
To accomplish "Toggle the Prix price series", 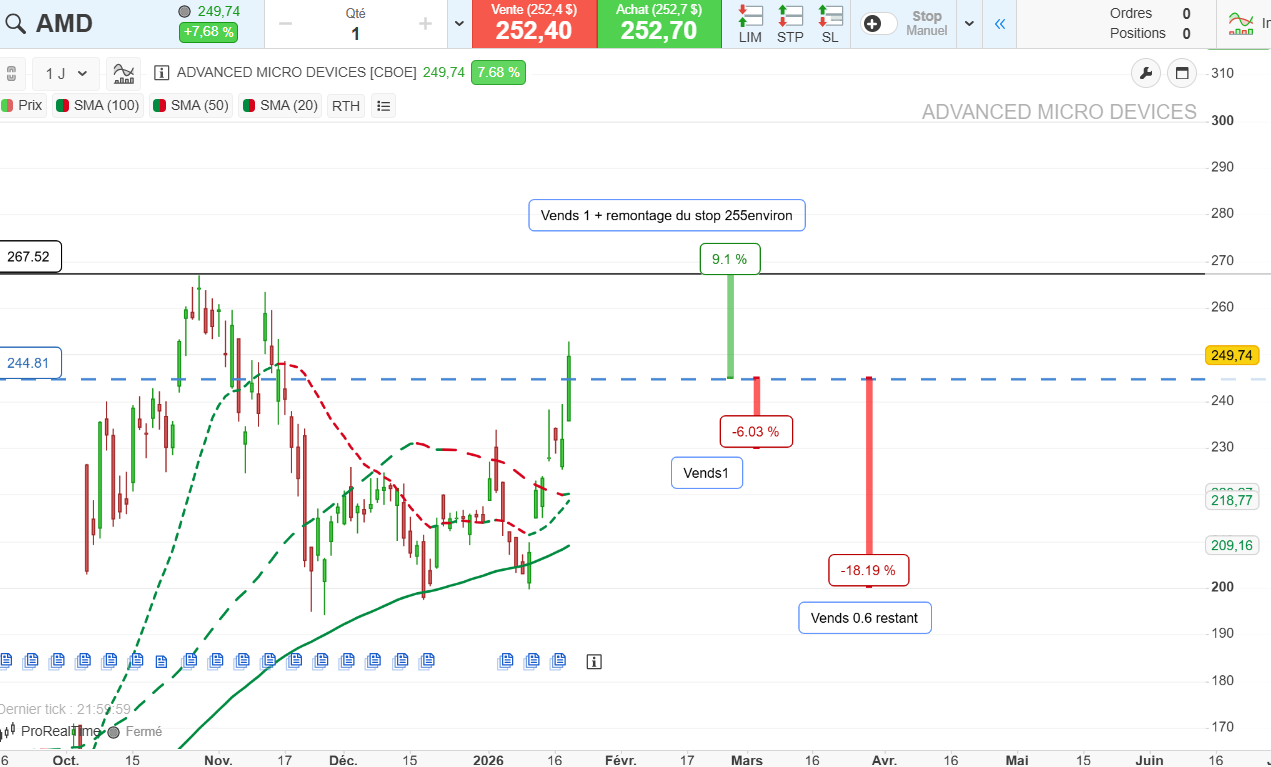I will pos(22,105).
